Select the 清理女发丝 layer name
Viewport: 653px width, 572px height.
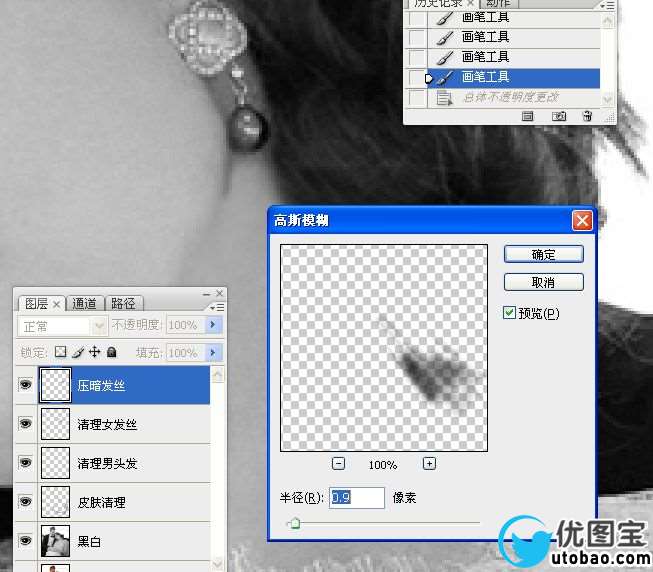coord(107,425)
